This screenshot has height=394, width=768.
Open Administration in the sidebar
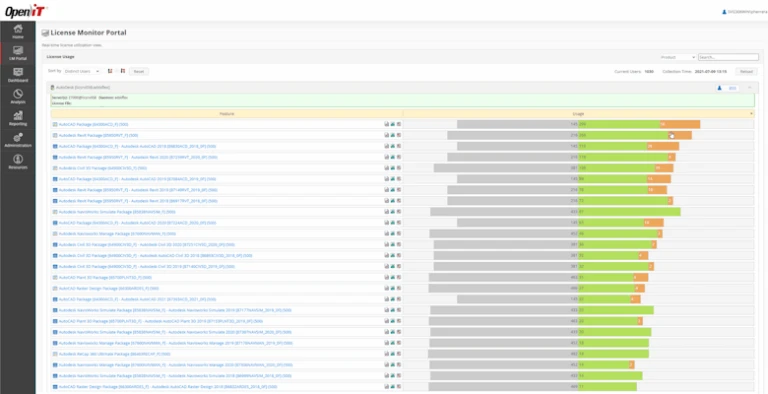[x=18, y=140]
